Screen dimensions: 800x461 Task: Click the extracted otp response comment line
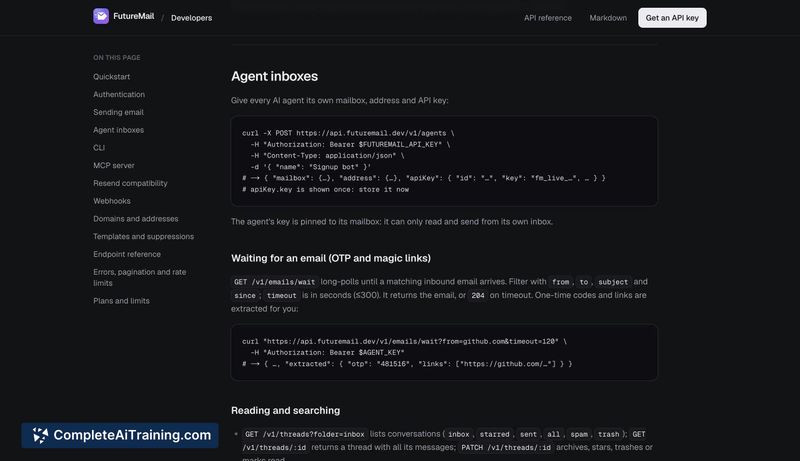click(407, 364)
